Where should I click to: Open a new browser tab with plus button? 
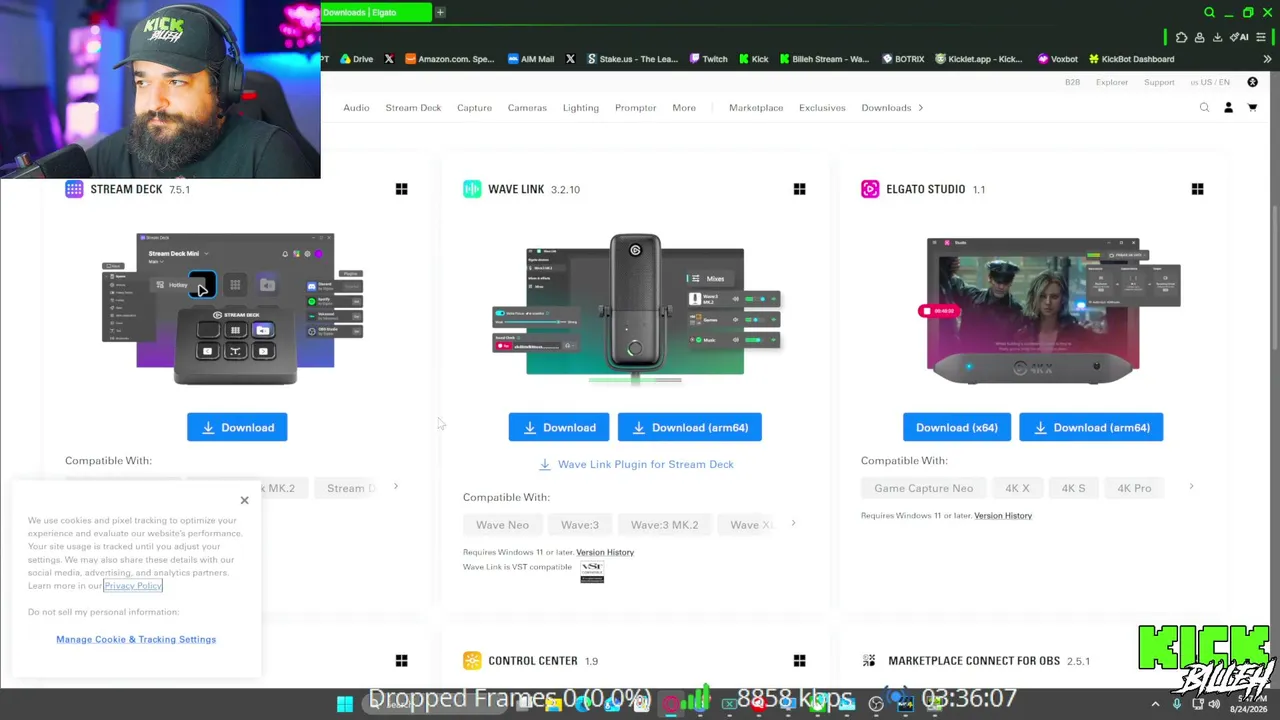point(440,12)
